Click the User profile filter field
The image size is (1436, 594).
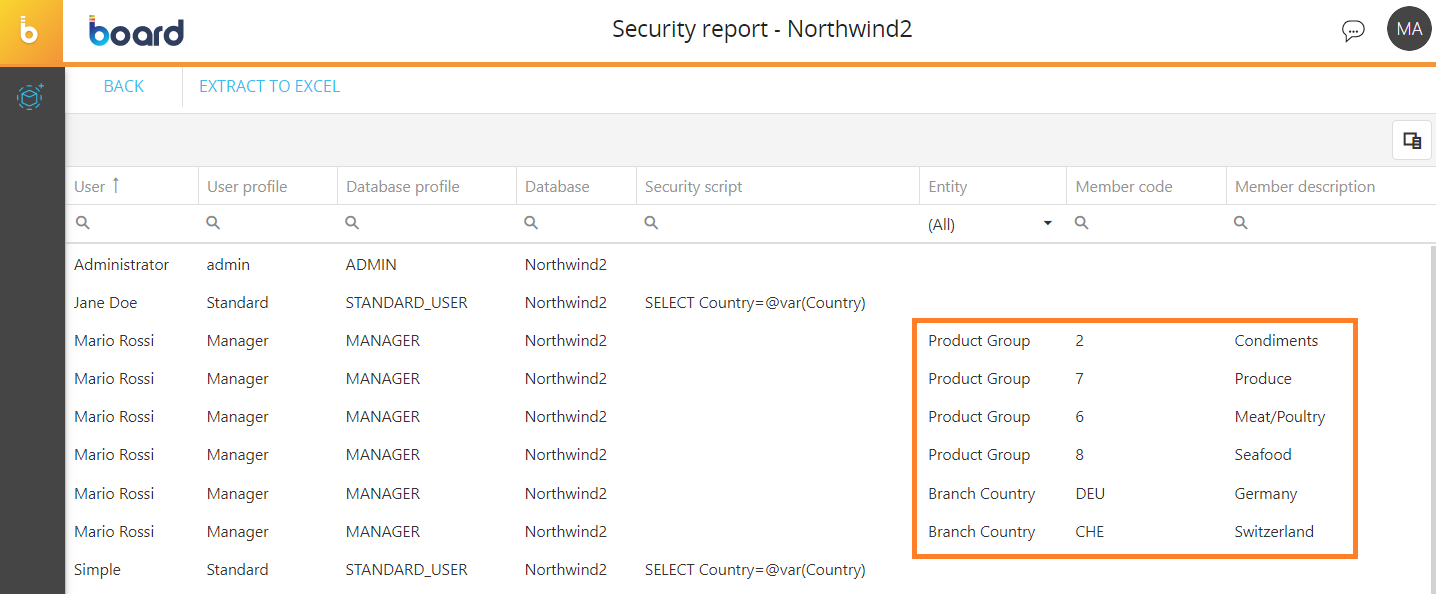(268, 223)
